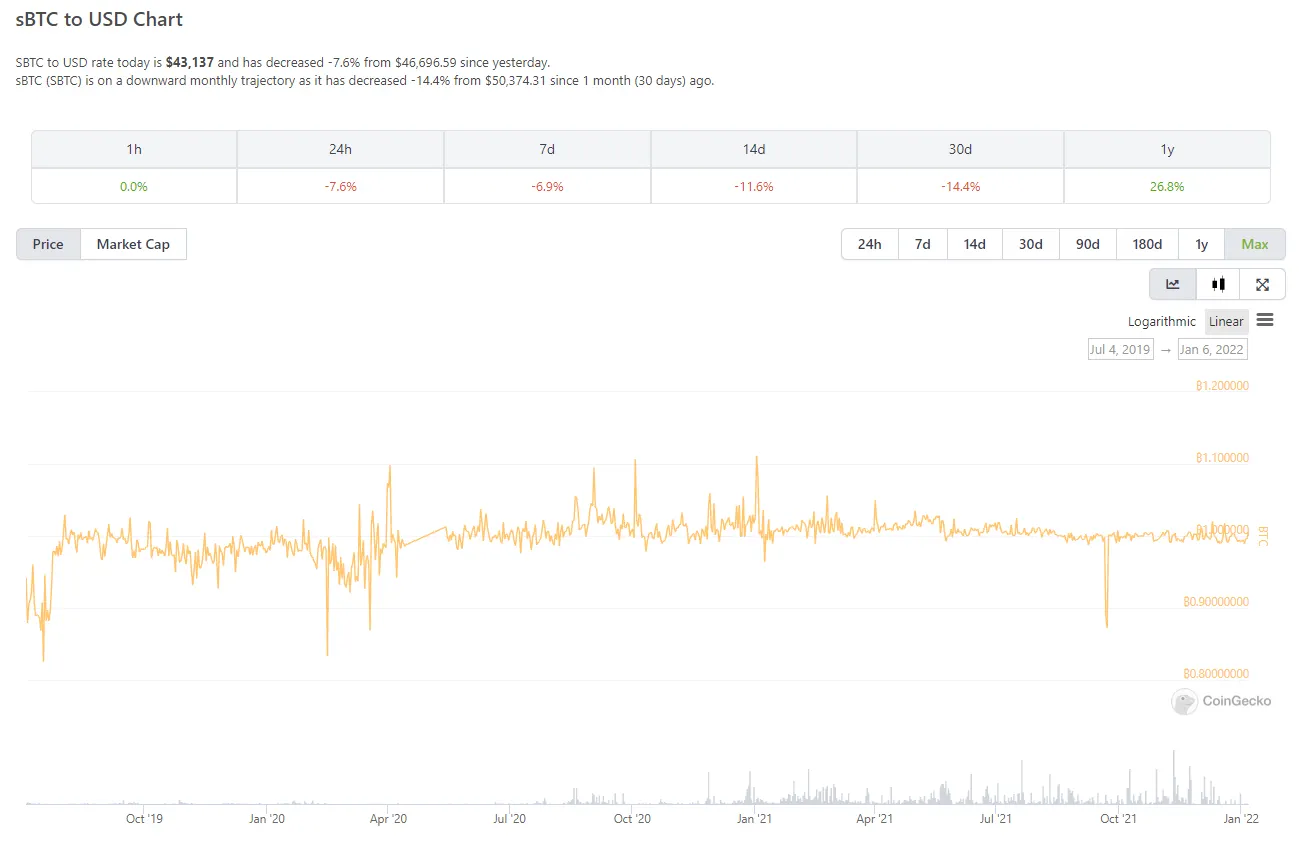Screen dimensions: 1299x845
Task: Click the -6.9% 7d change value
Action: [547, 186]
